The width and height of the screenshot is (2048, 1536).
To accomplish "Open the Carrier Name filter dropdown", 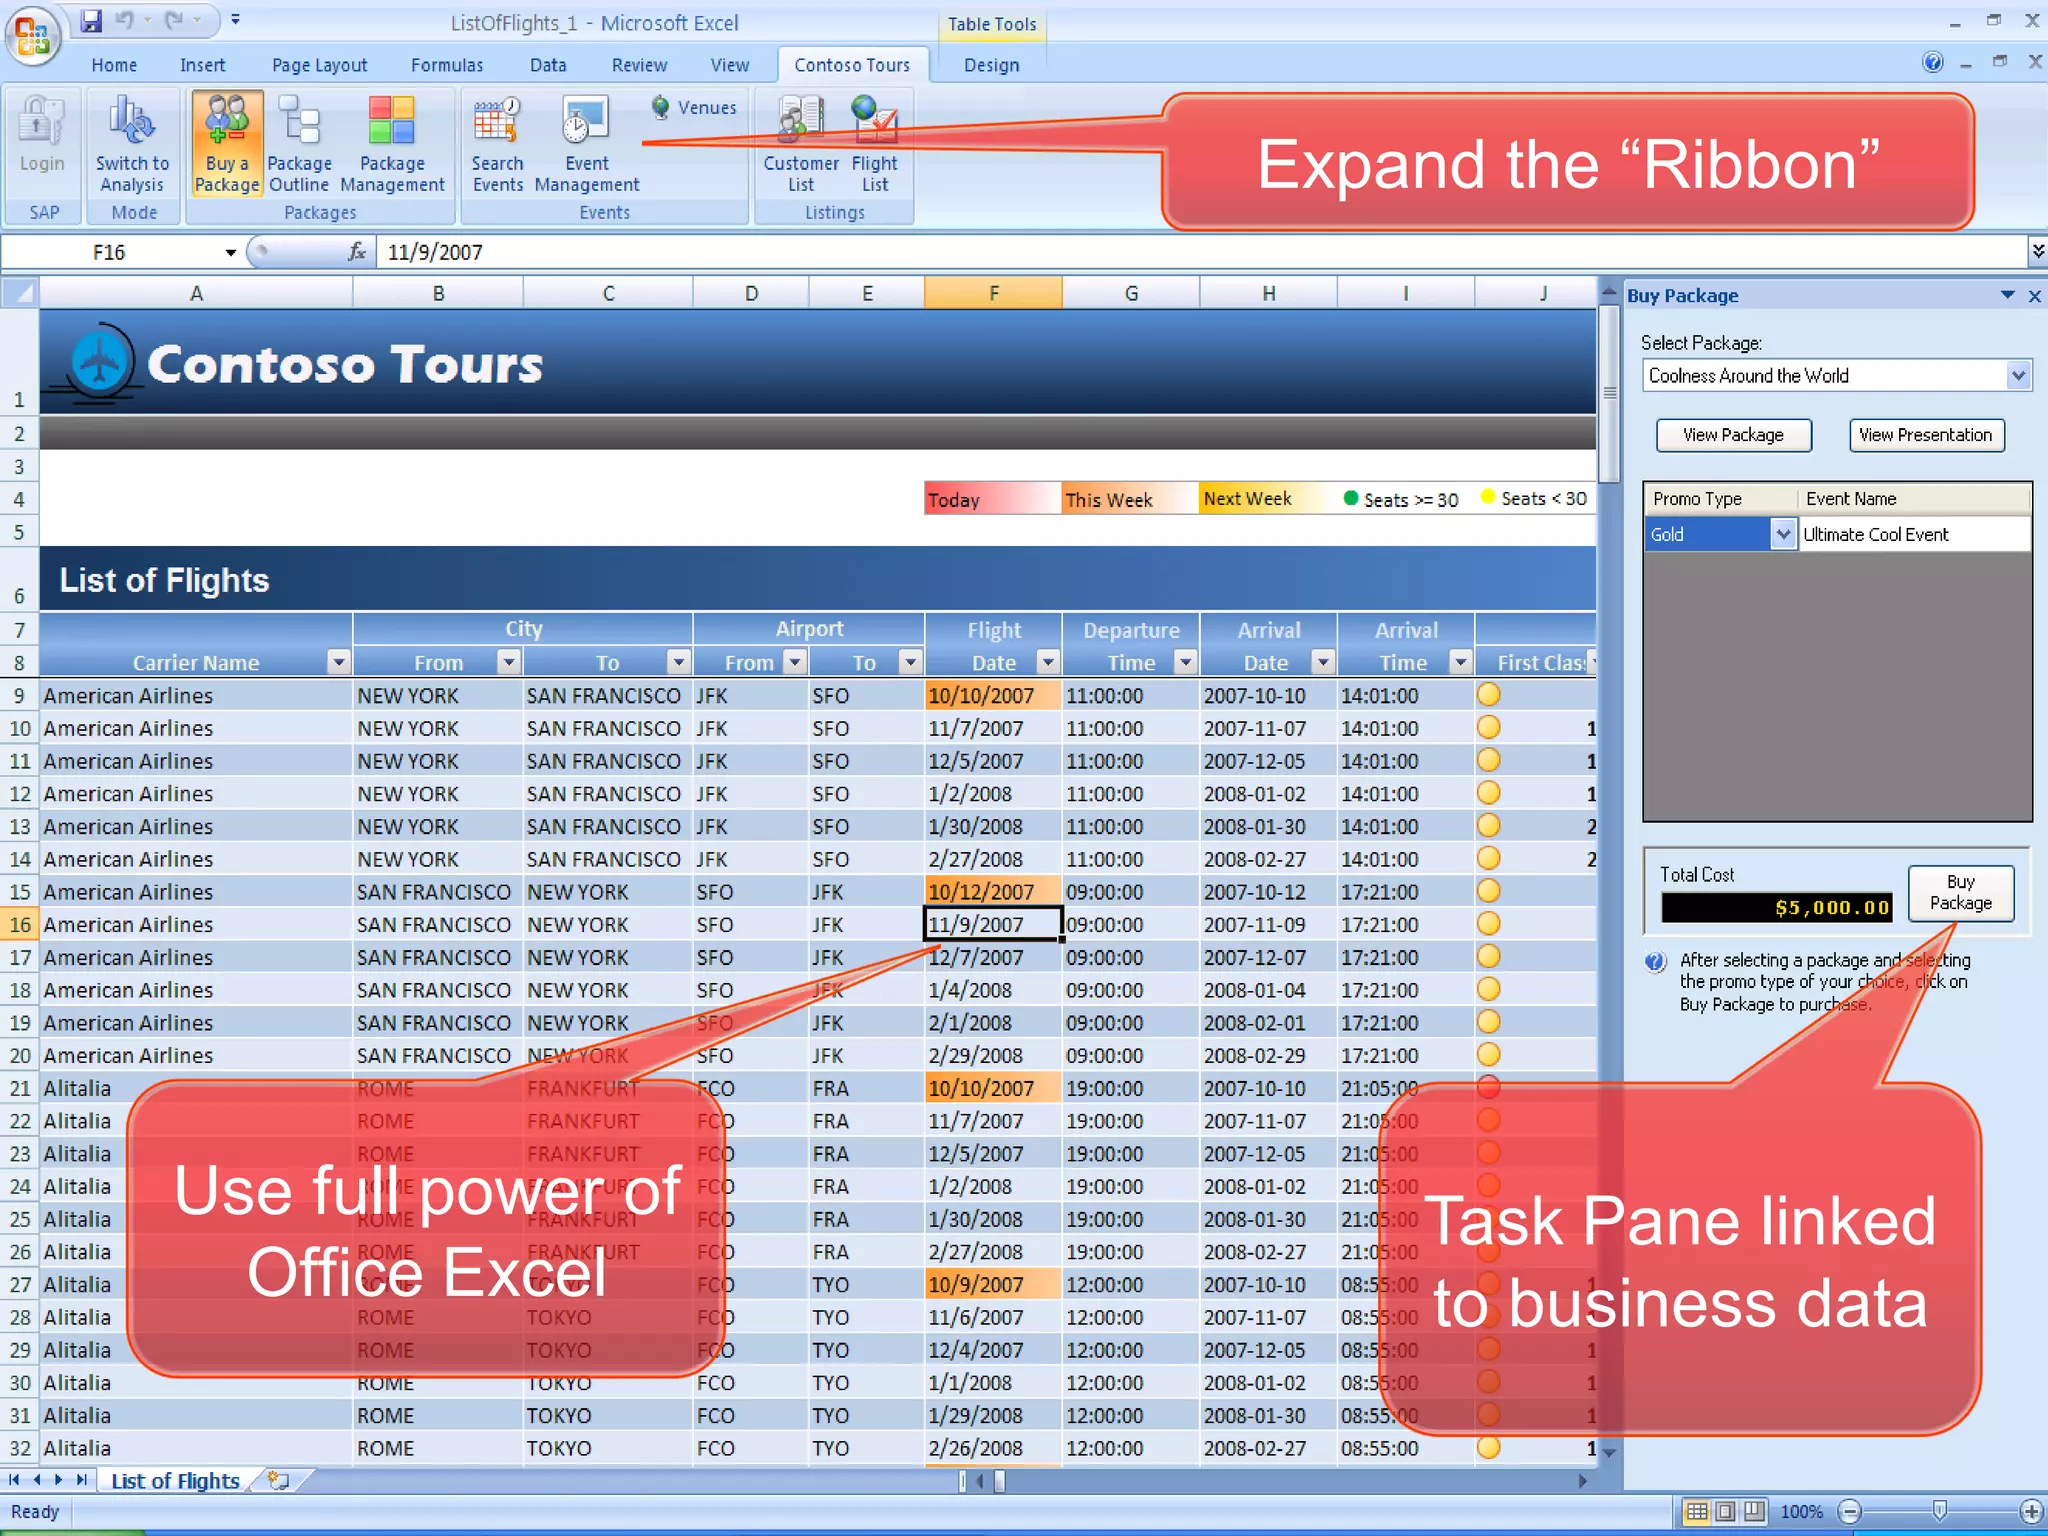I will click(x=338, y=662).
